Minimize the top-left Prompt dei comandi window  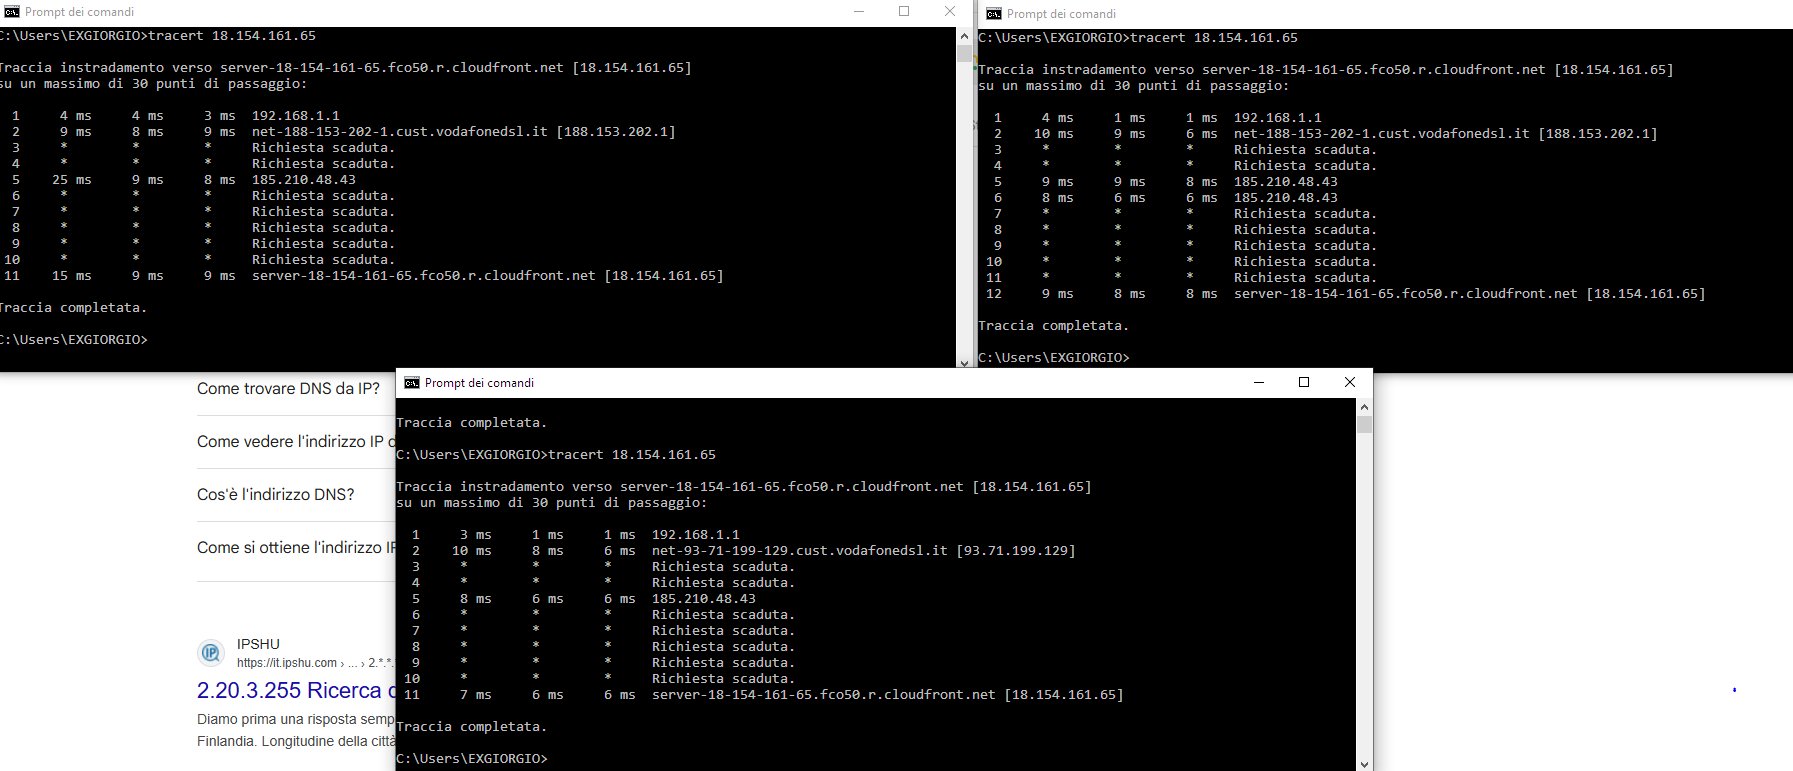(859, 12)
